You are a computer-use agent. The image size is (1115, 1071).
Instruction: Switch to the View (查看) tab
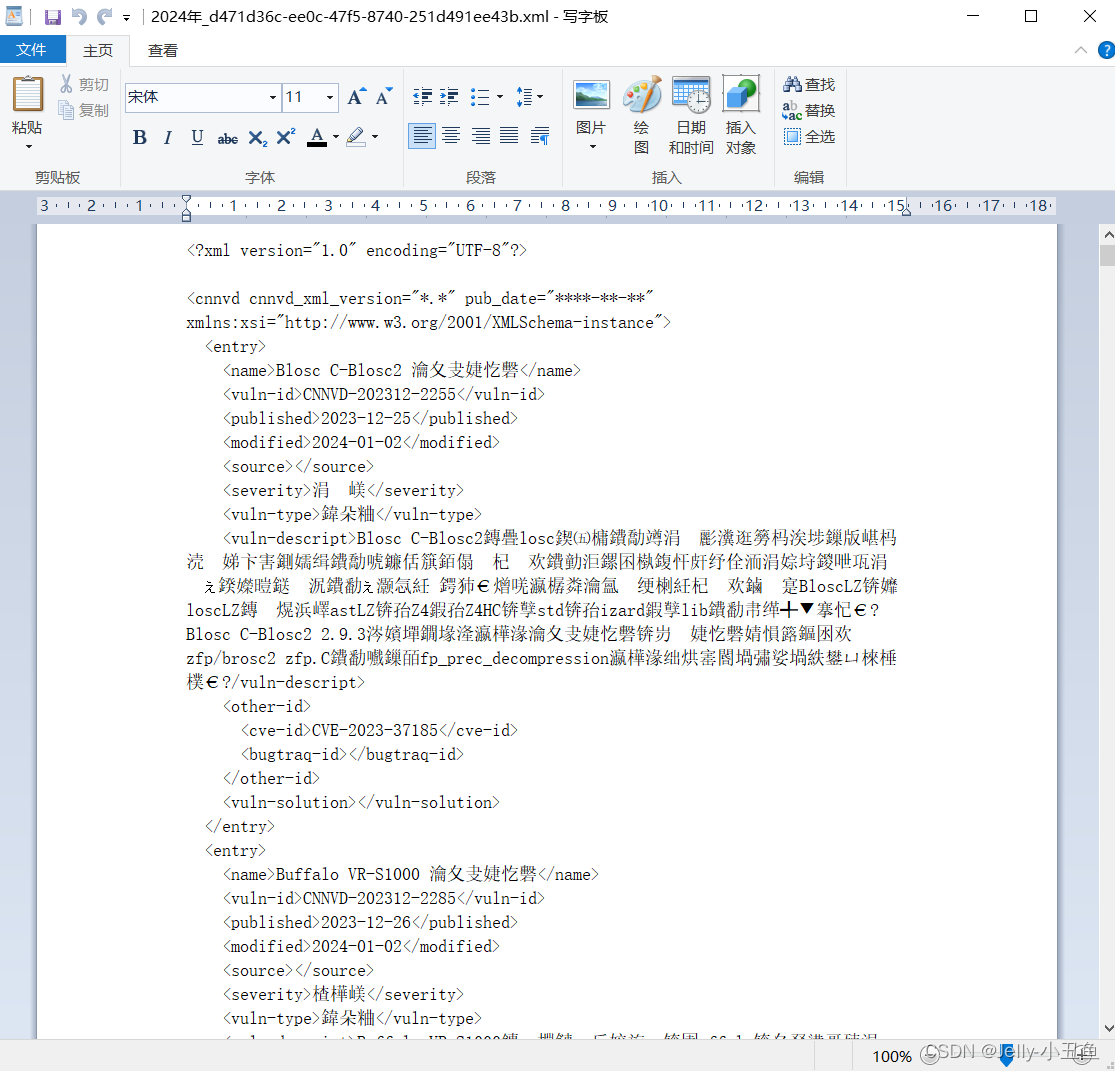163,50
